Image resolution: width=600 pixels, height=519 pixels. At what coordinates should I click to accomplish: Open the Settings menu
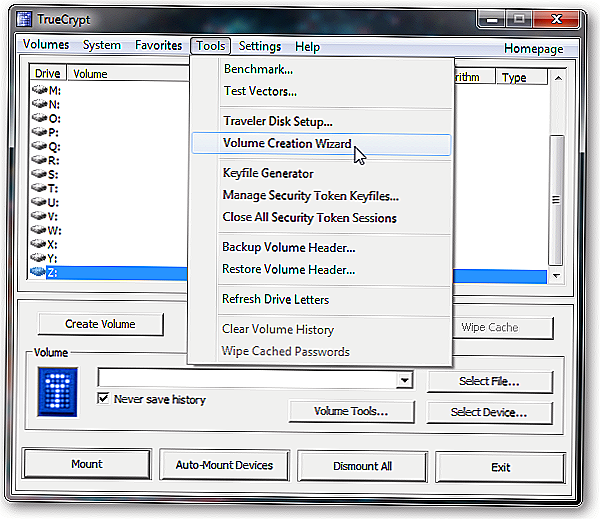(x=260, y=46)
